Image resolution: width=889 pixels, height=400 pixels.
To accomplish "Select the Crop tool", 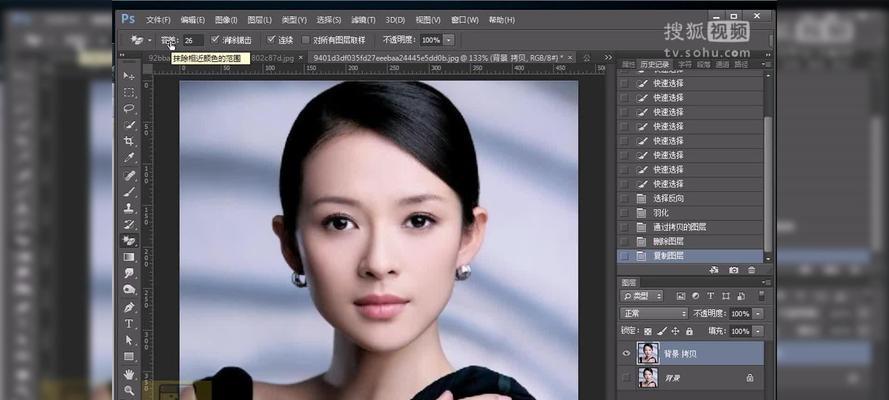I will coord(129,142).
